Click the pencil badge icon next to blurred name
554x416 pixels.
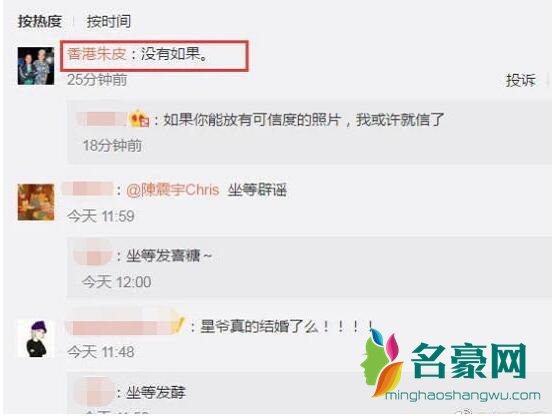(x=178, y=324)
